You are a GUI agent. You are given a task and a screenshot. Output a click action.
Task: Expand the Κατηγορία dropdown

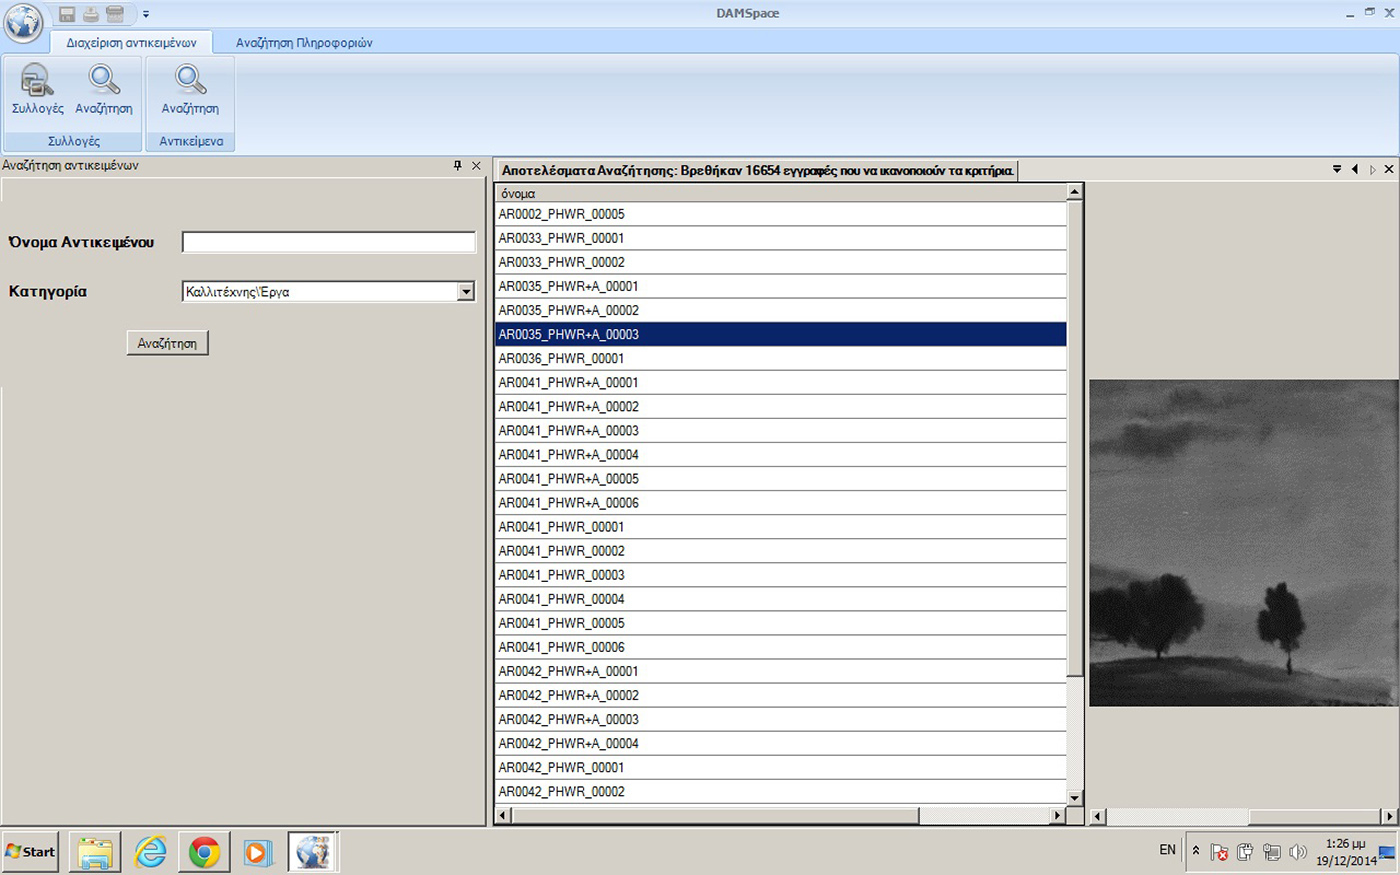point(465,292)
